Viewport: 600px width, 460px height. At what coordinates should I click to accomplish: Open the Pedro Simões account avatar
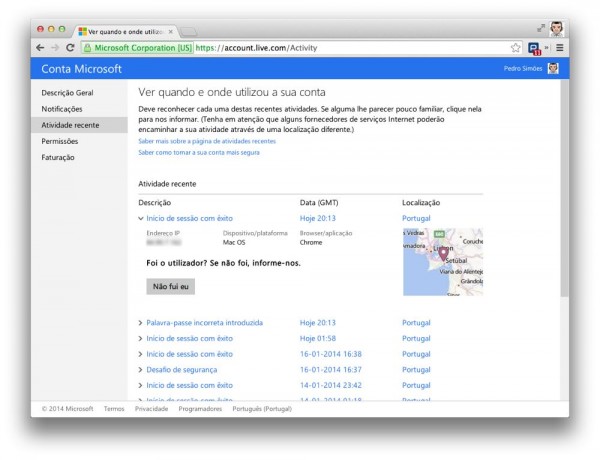coord(553,68)
